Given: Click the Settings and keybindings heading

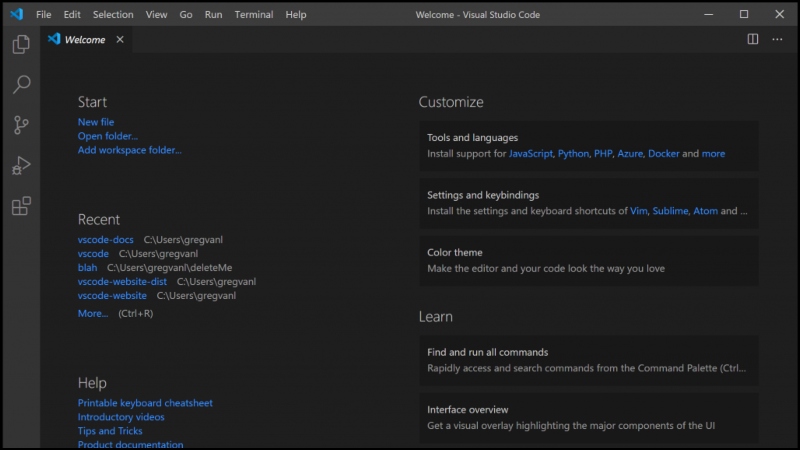Looking at the screenshot, I should [x=483, y=195].
